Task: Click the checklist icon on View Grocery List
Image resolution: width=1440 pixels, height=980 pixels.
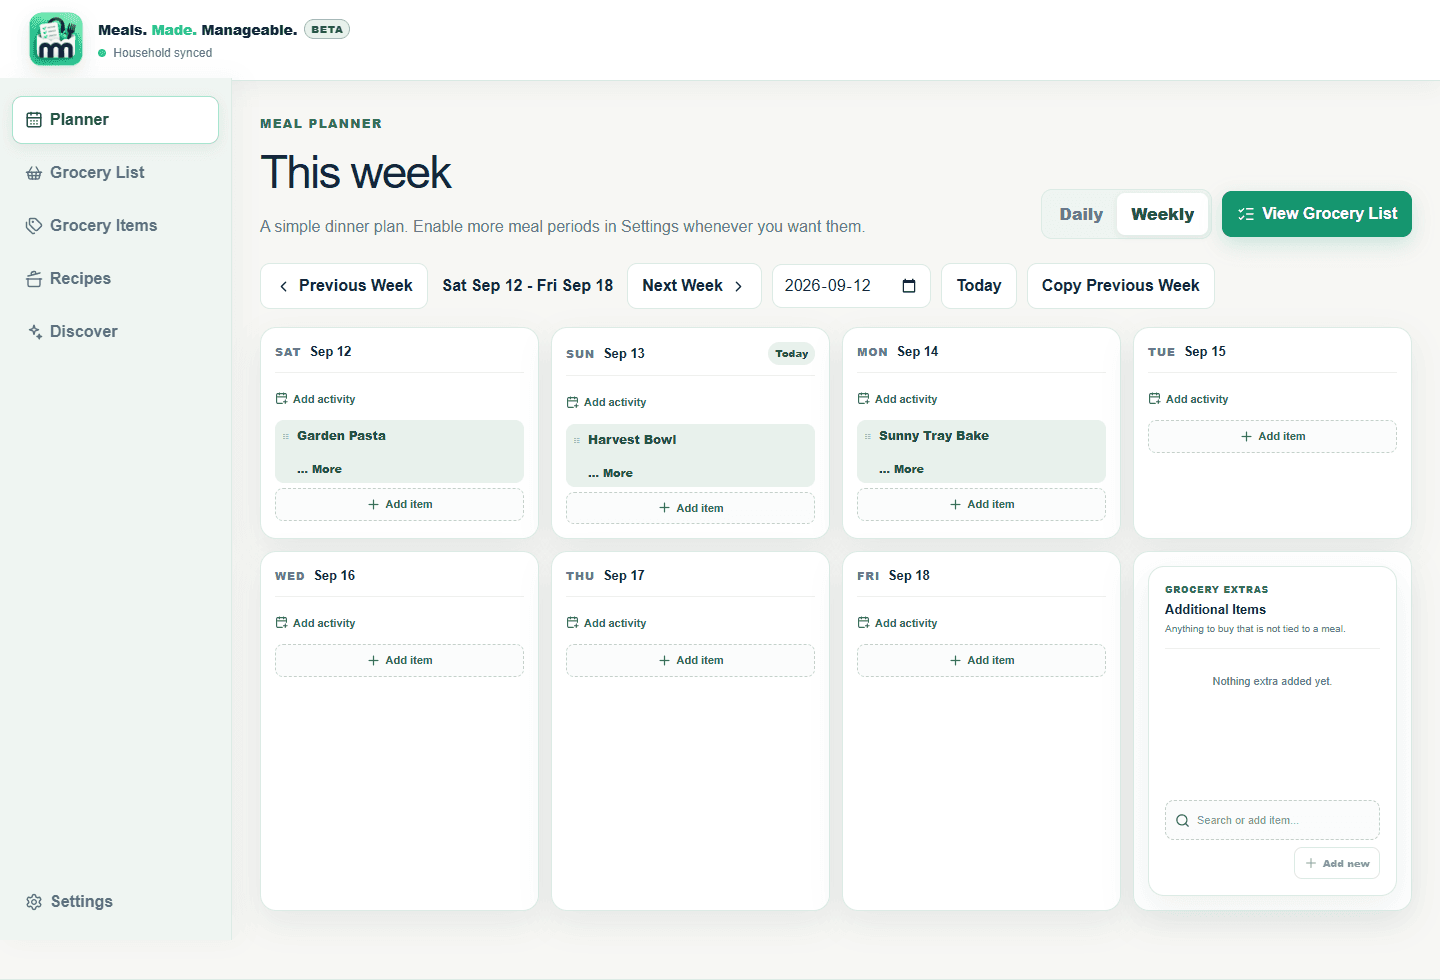Action: [1246, 214]
